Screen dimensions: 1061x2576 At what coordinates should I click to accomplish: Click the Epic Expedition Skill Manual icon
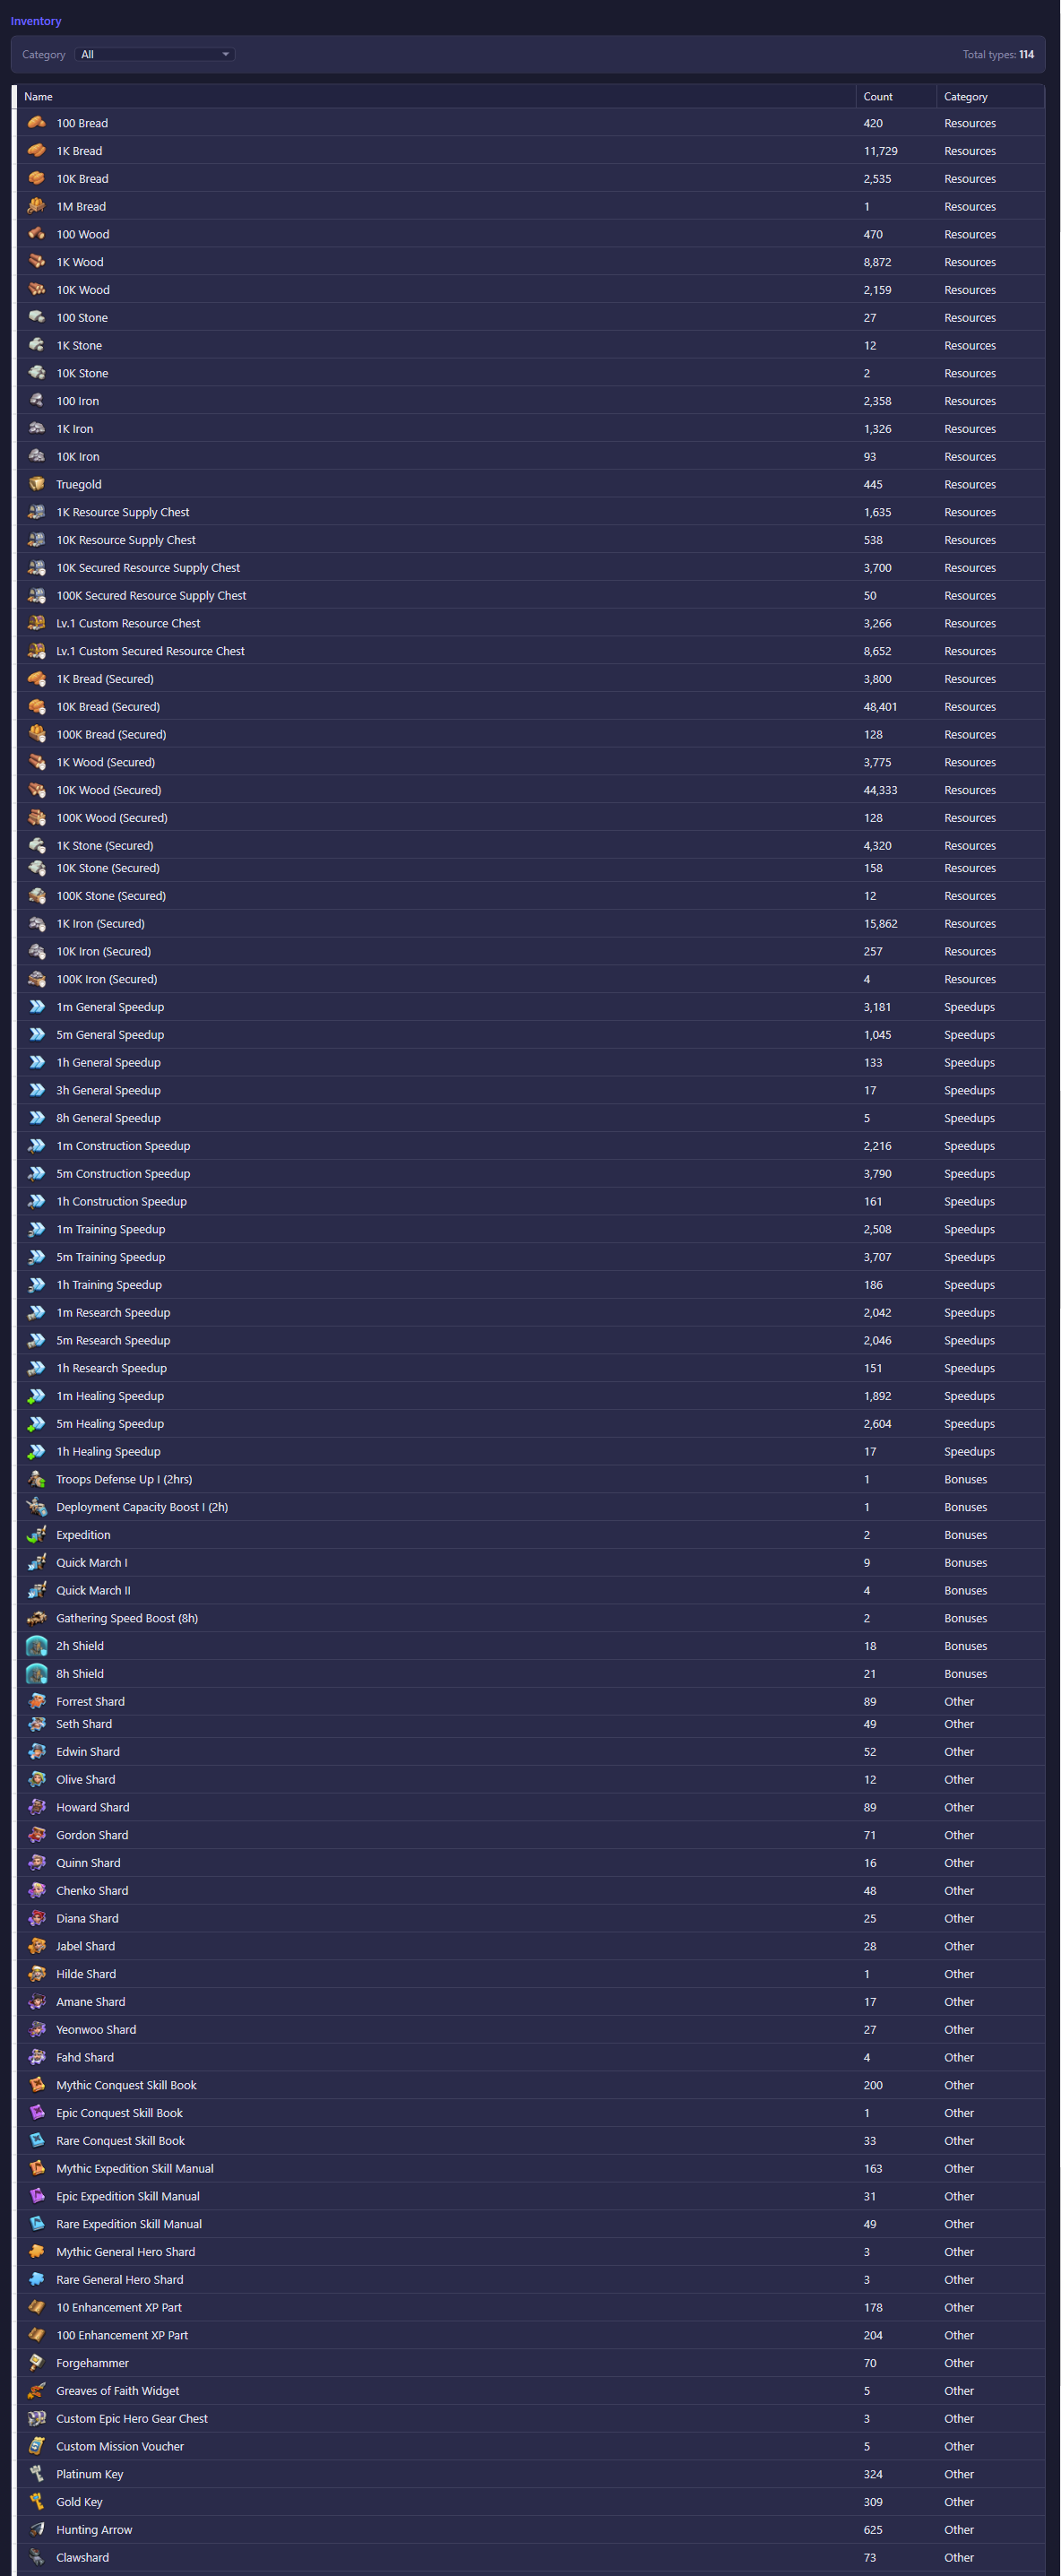[37, 2197]
